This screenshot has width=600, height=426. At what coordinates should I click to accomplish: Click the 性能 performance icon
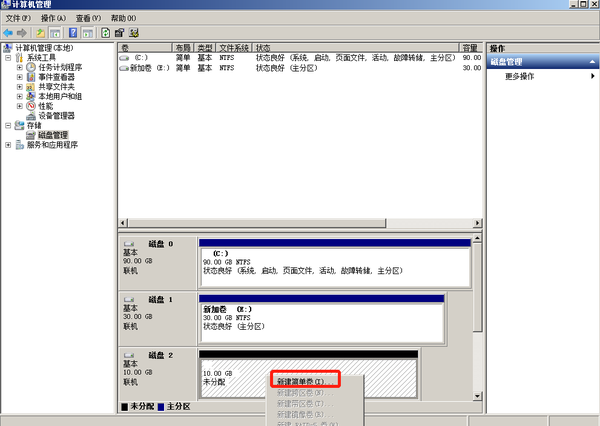[31, 106]
